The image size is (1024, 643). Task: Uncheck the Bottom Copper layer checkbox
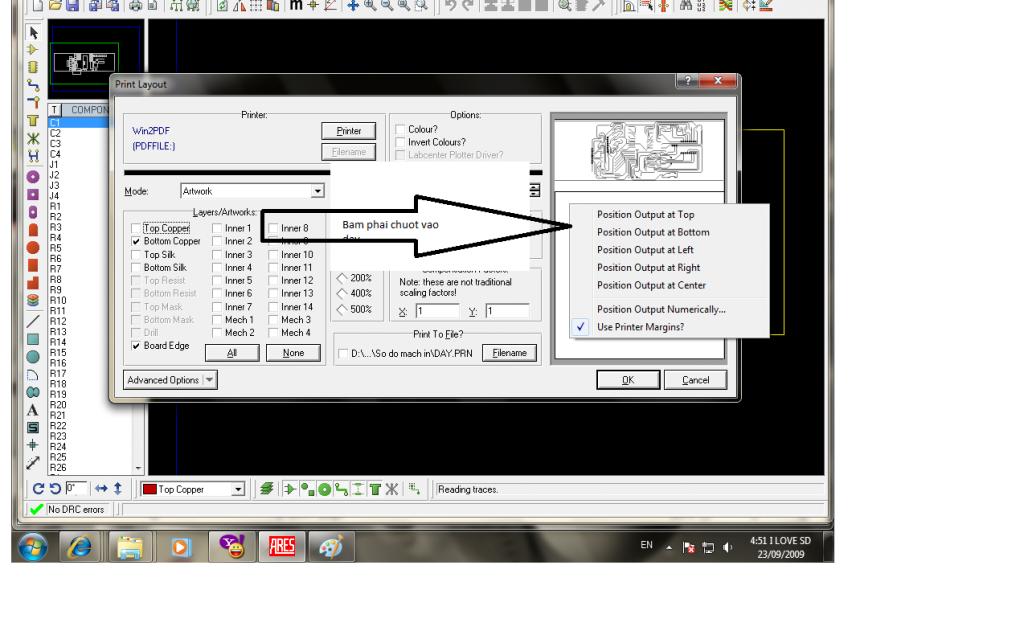point(136,242)
